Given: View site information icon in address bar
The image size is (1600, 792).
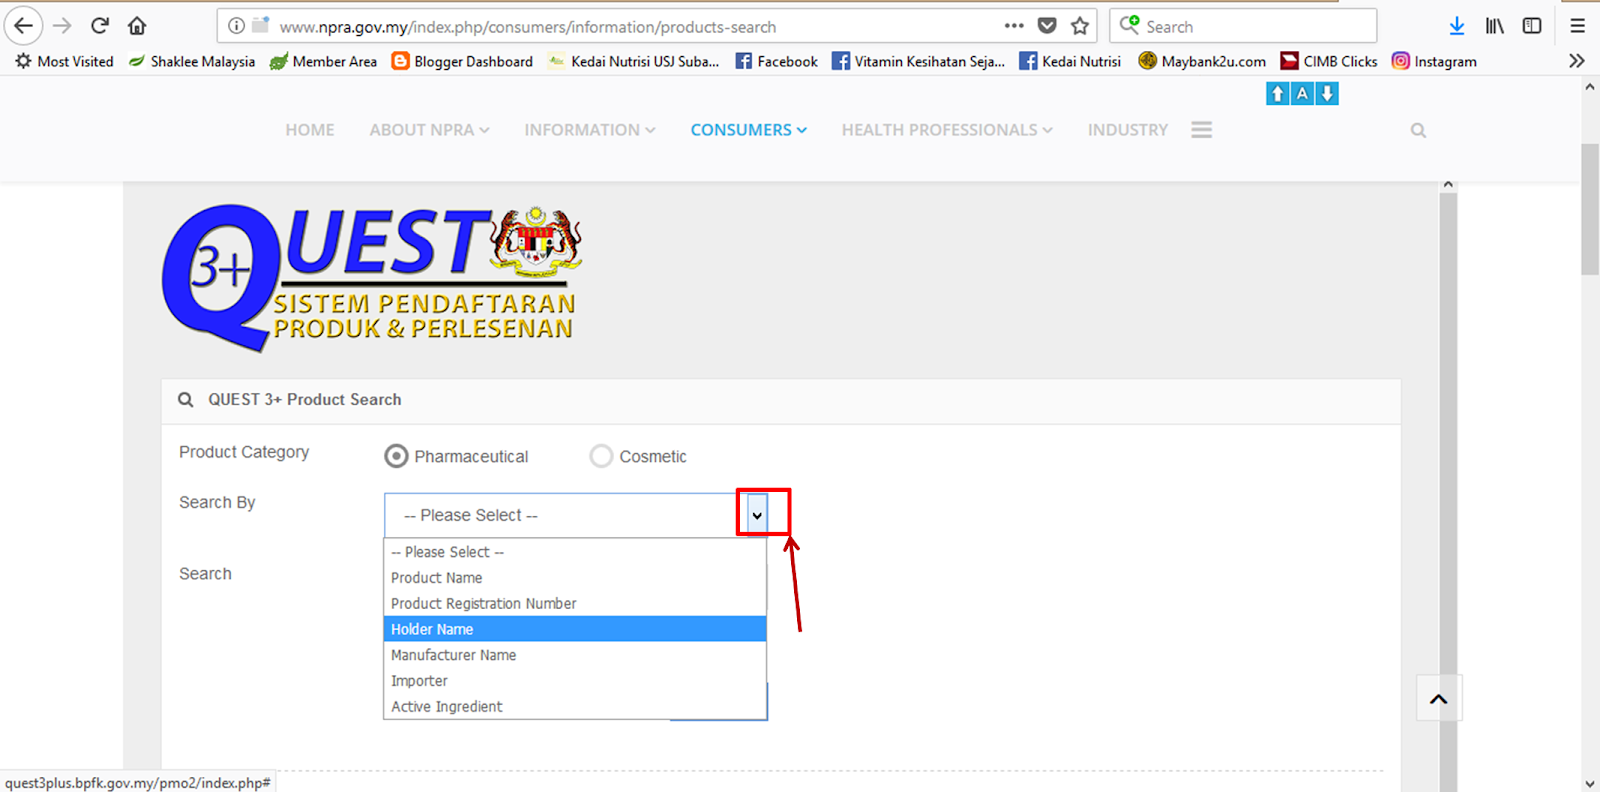Looking at the screenshot, I should (236, 26).
